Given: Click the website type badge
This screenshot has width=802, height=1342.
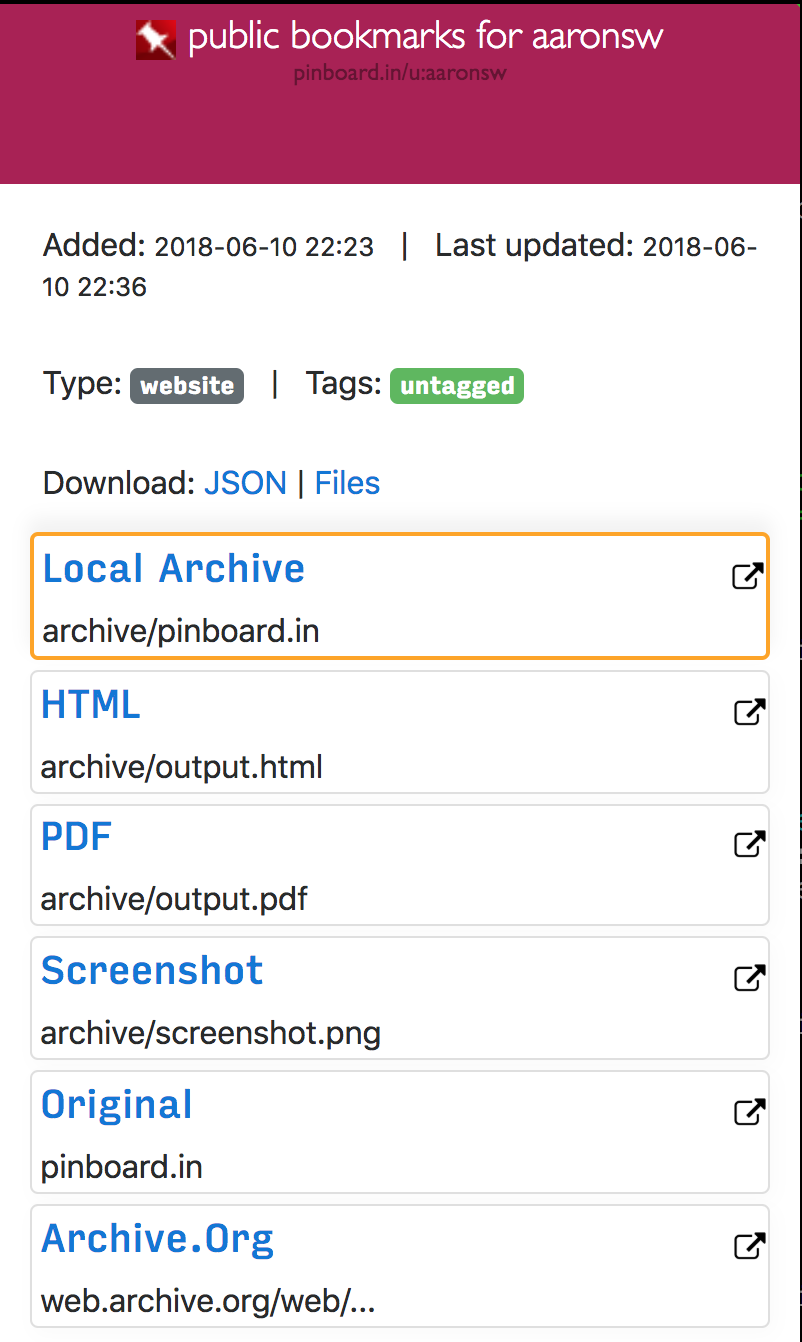Looking at the screenshot, I should click(x=187, y=386).
